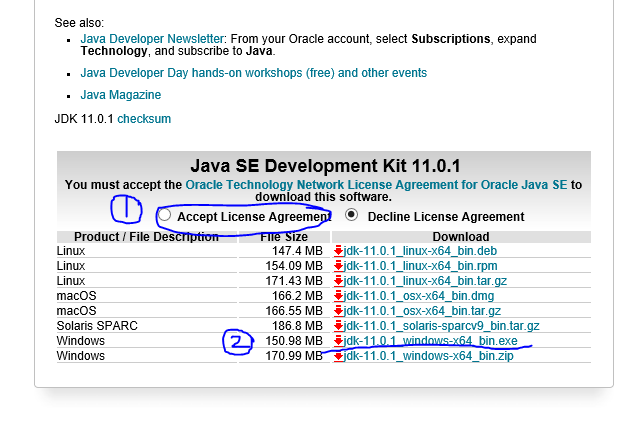628x427 pixels.
Task: Open the Java Magazine link
Action: click(x=121, y=95)
